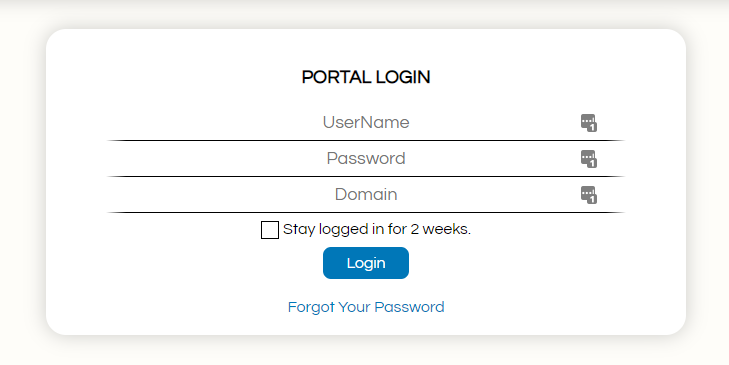Click the UserName placeholder text

[366, 122]
